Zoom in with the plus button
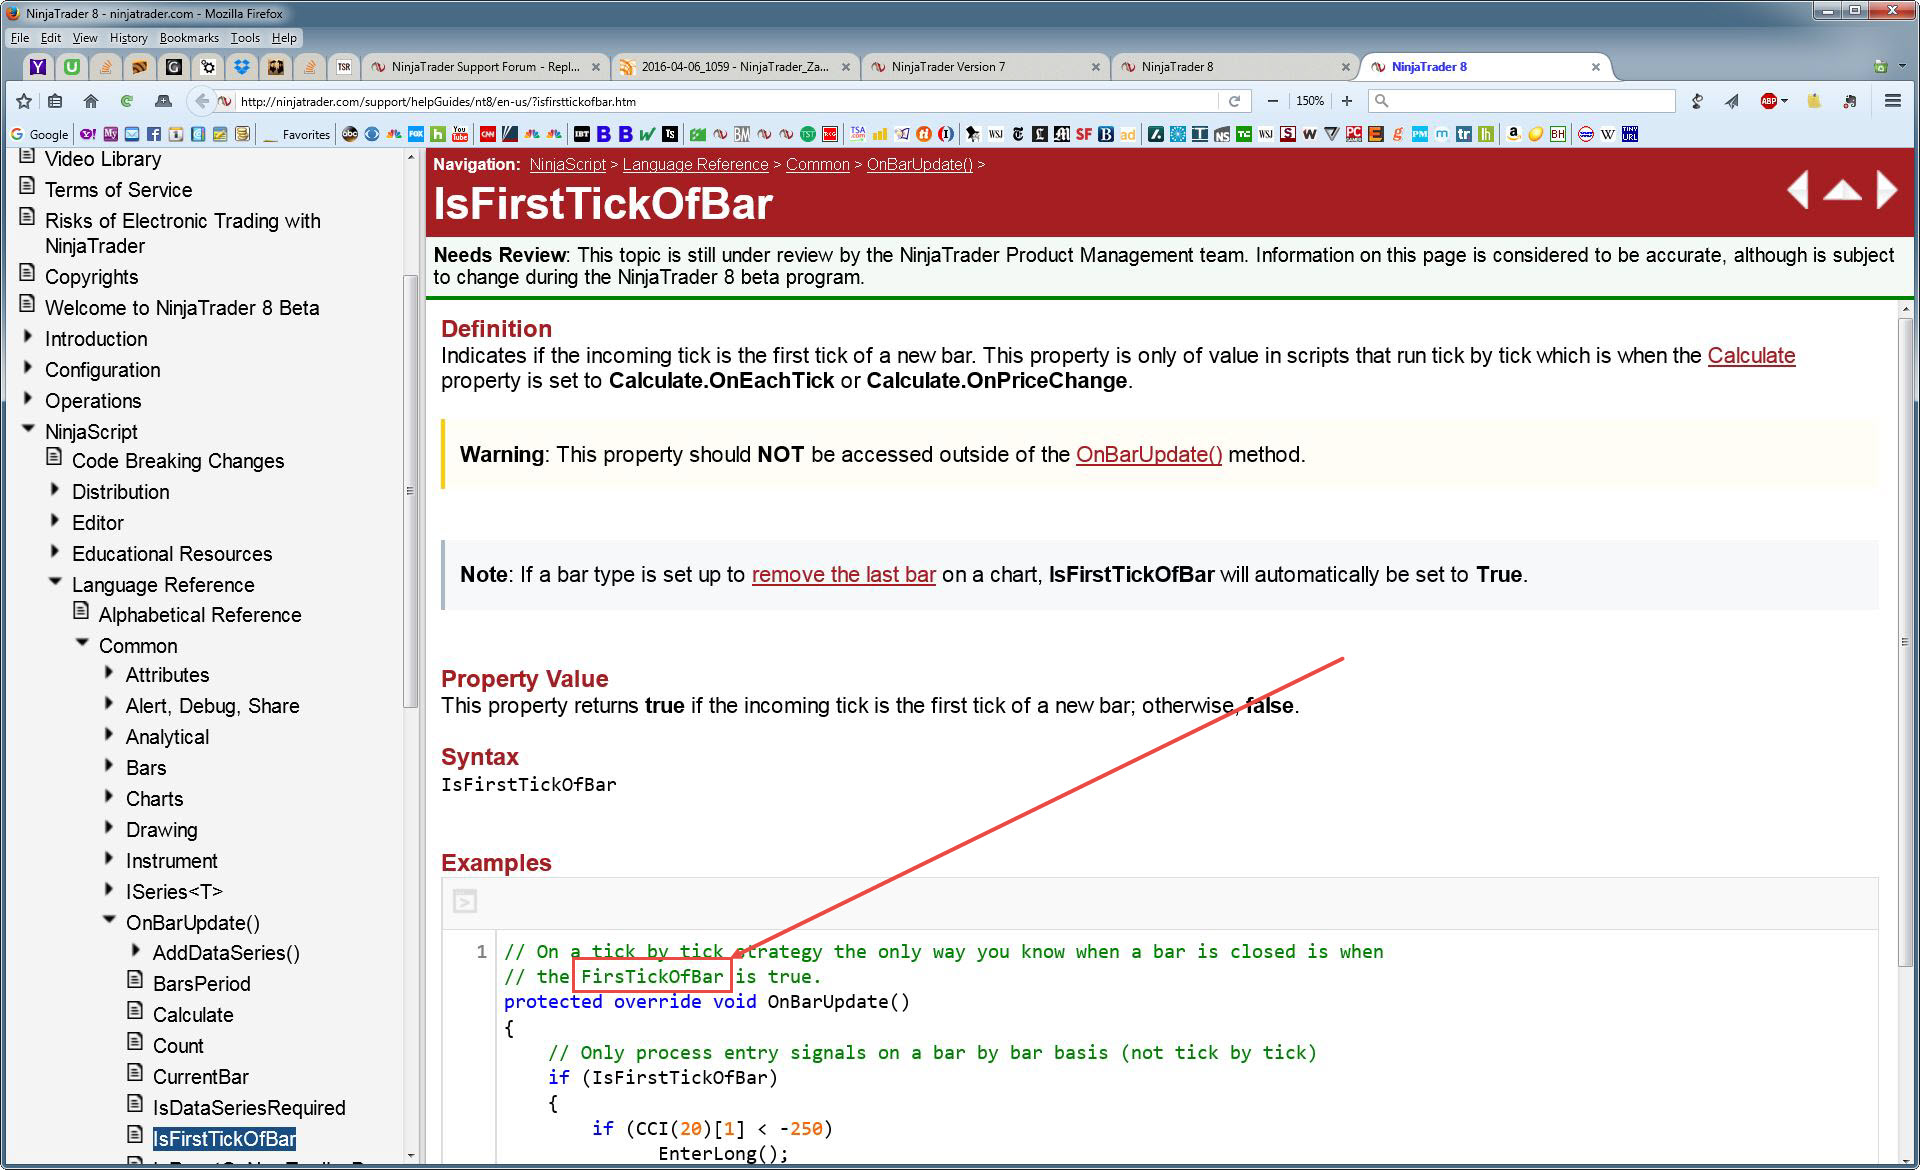 point(1347,101)
